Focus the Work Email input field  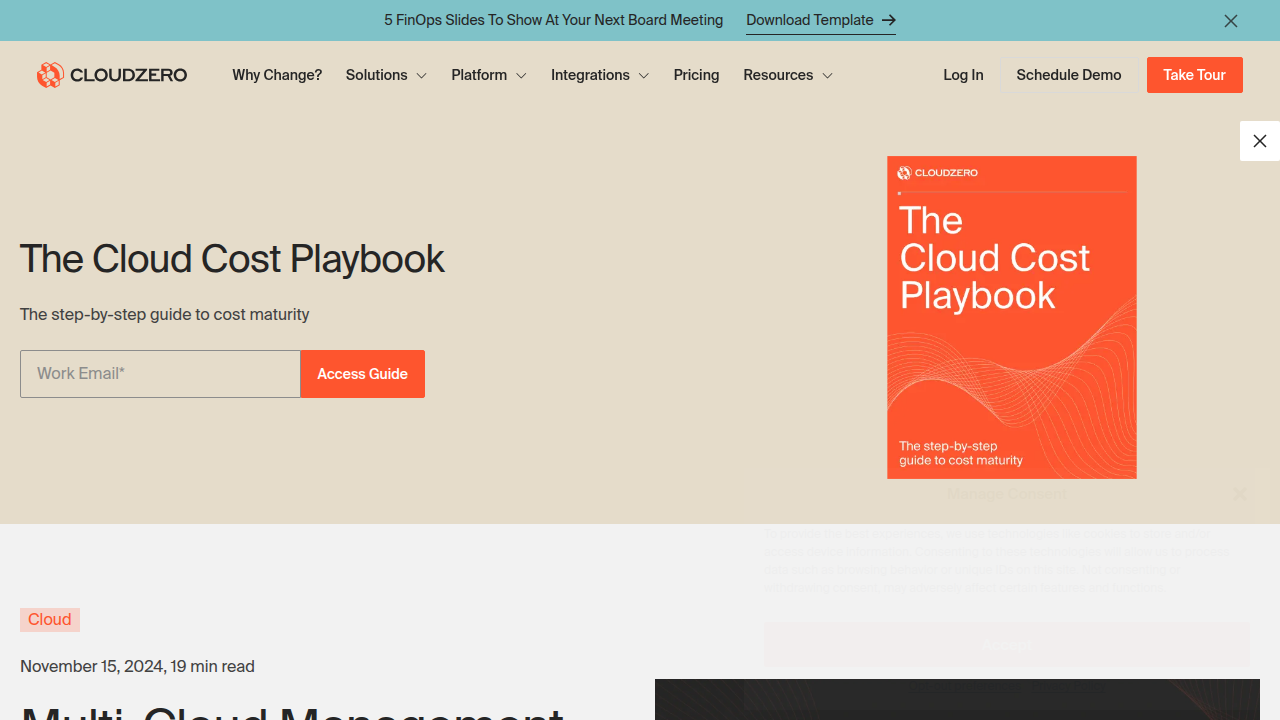pos(160,374)
